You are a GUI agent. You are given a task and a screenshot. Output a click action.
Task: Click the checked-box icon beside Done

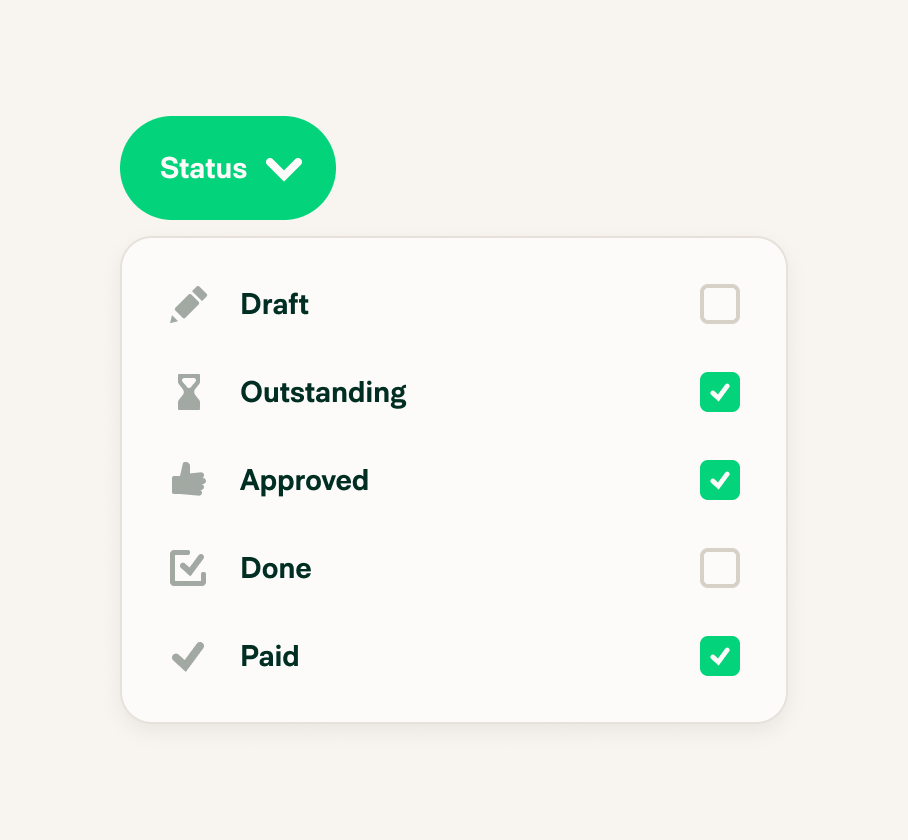[188, 568]
